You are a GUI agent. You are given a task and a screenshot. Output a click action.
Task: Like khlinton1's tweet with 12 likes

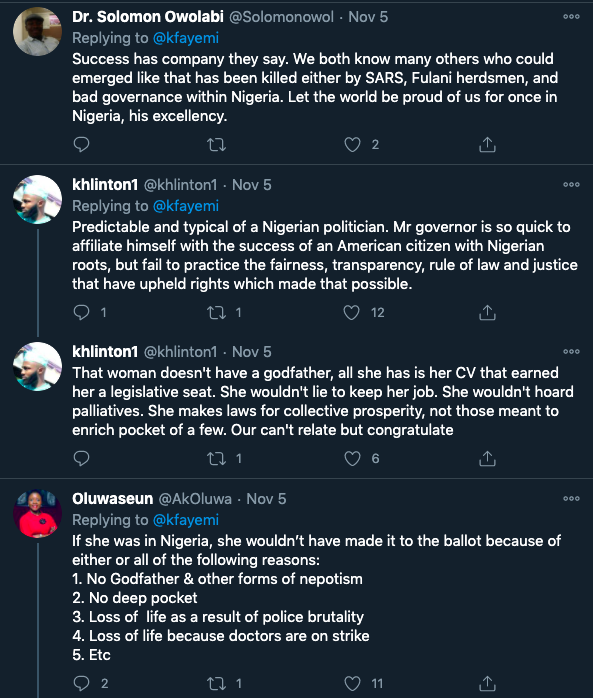click(352, 312)
